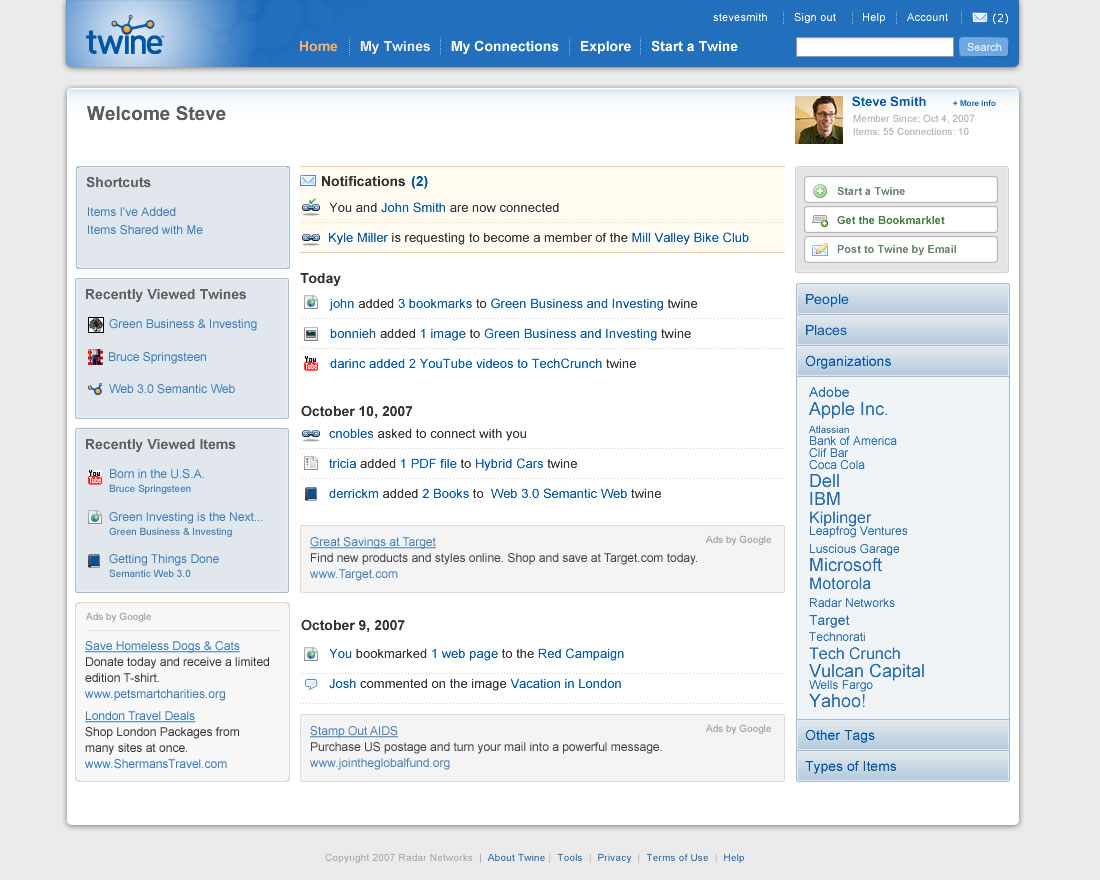The image size is (1100, 880).
Task: Click the stevesmith username in header
Action: 739,18
